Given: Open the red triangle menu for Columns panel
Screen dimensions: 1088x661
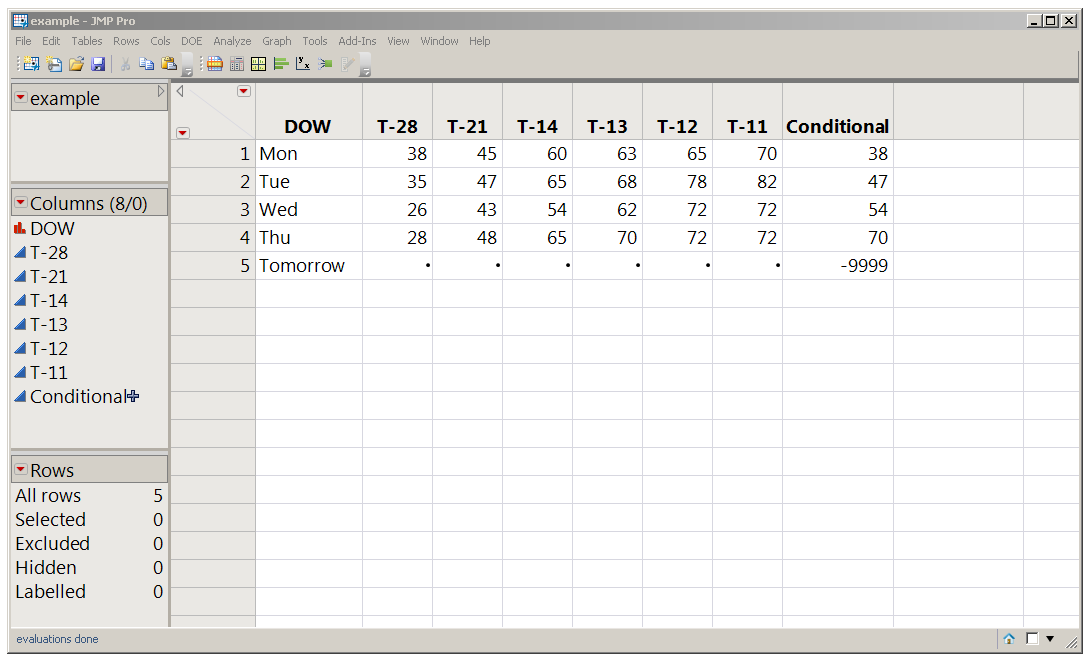Looking at the screenshot, I should tap(22, 202).
